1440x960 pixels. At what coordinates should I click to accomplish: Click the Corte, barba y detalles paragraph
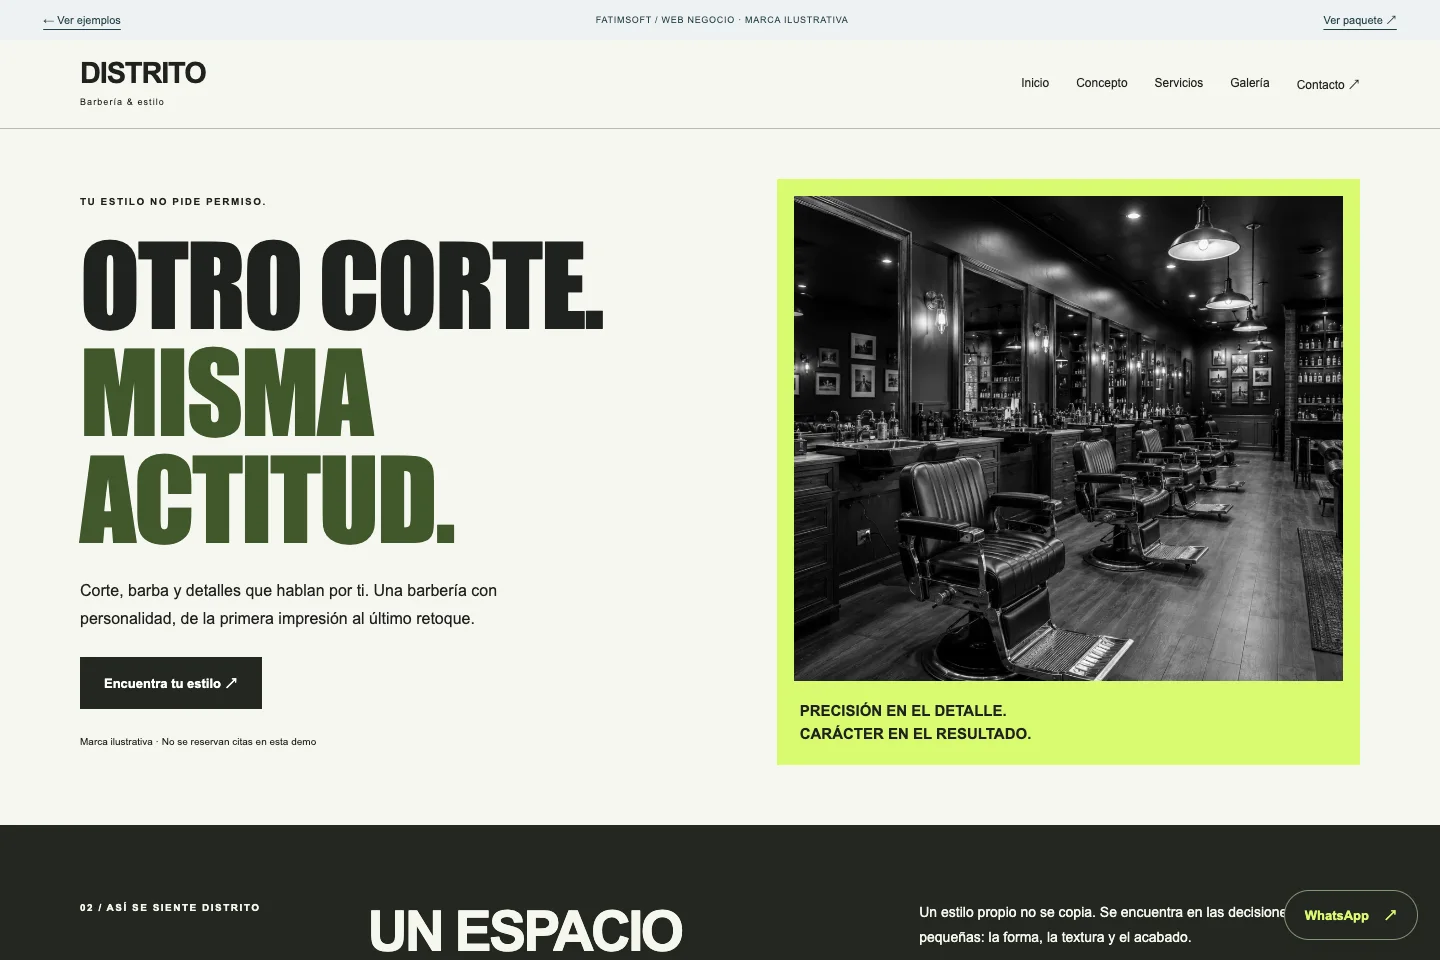(x=289, y=604)
